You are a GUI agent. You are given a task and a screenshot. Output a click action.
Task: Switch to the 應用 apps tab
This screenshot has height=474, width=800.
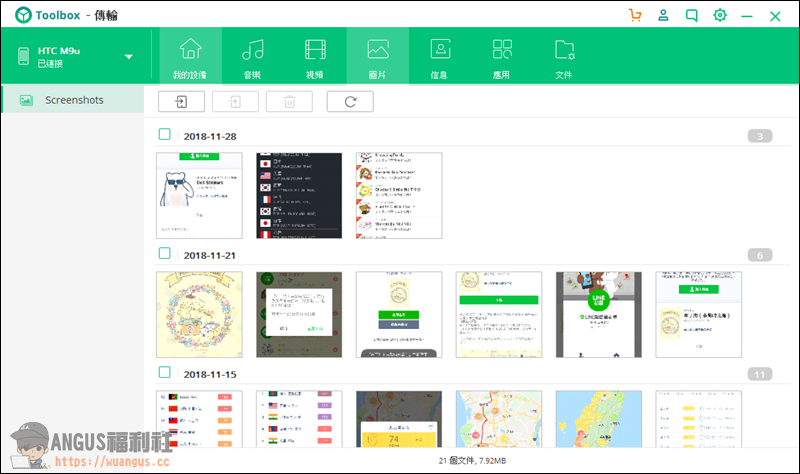[x=502, y=57]
